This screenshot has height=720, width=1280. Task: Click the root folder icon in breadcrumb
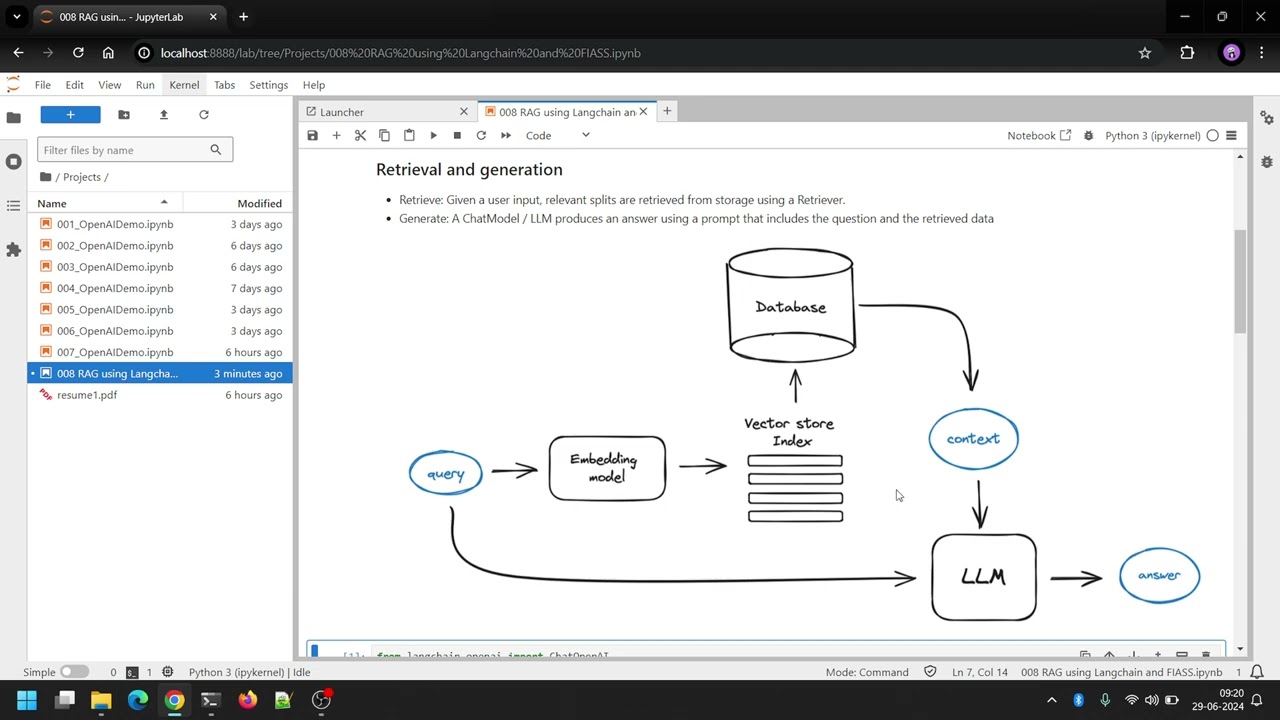coord(45,177)
